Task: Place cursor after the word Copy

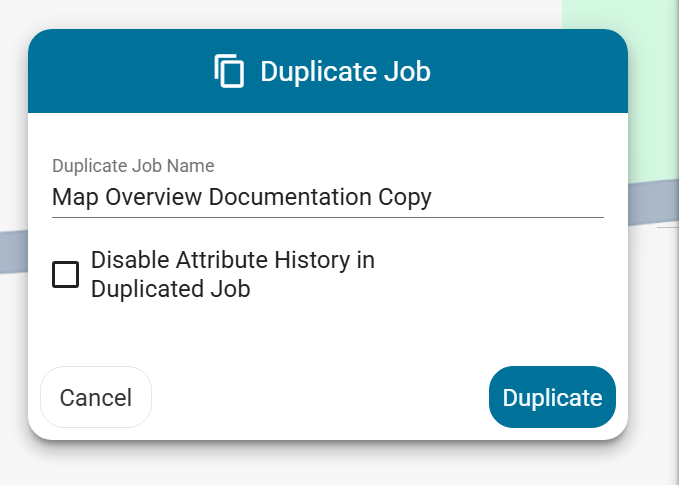Action: (433, 197)
